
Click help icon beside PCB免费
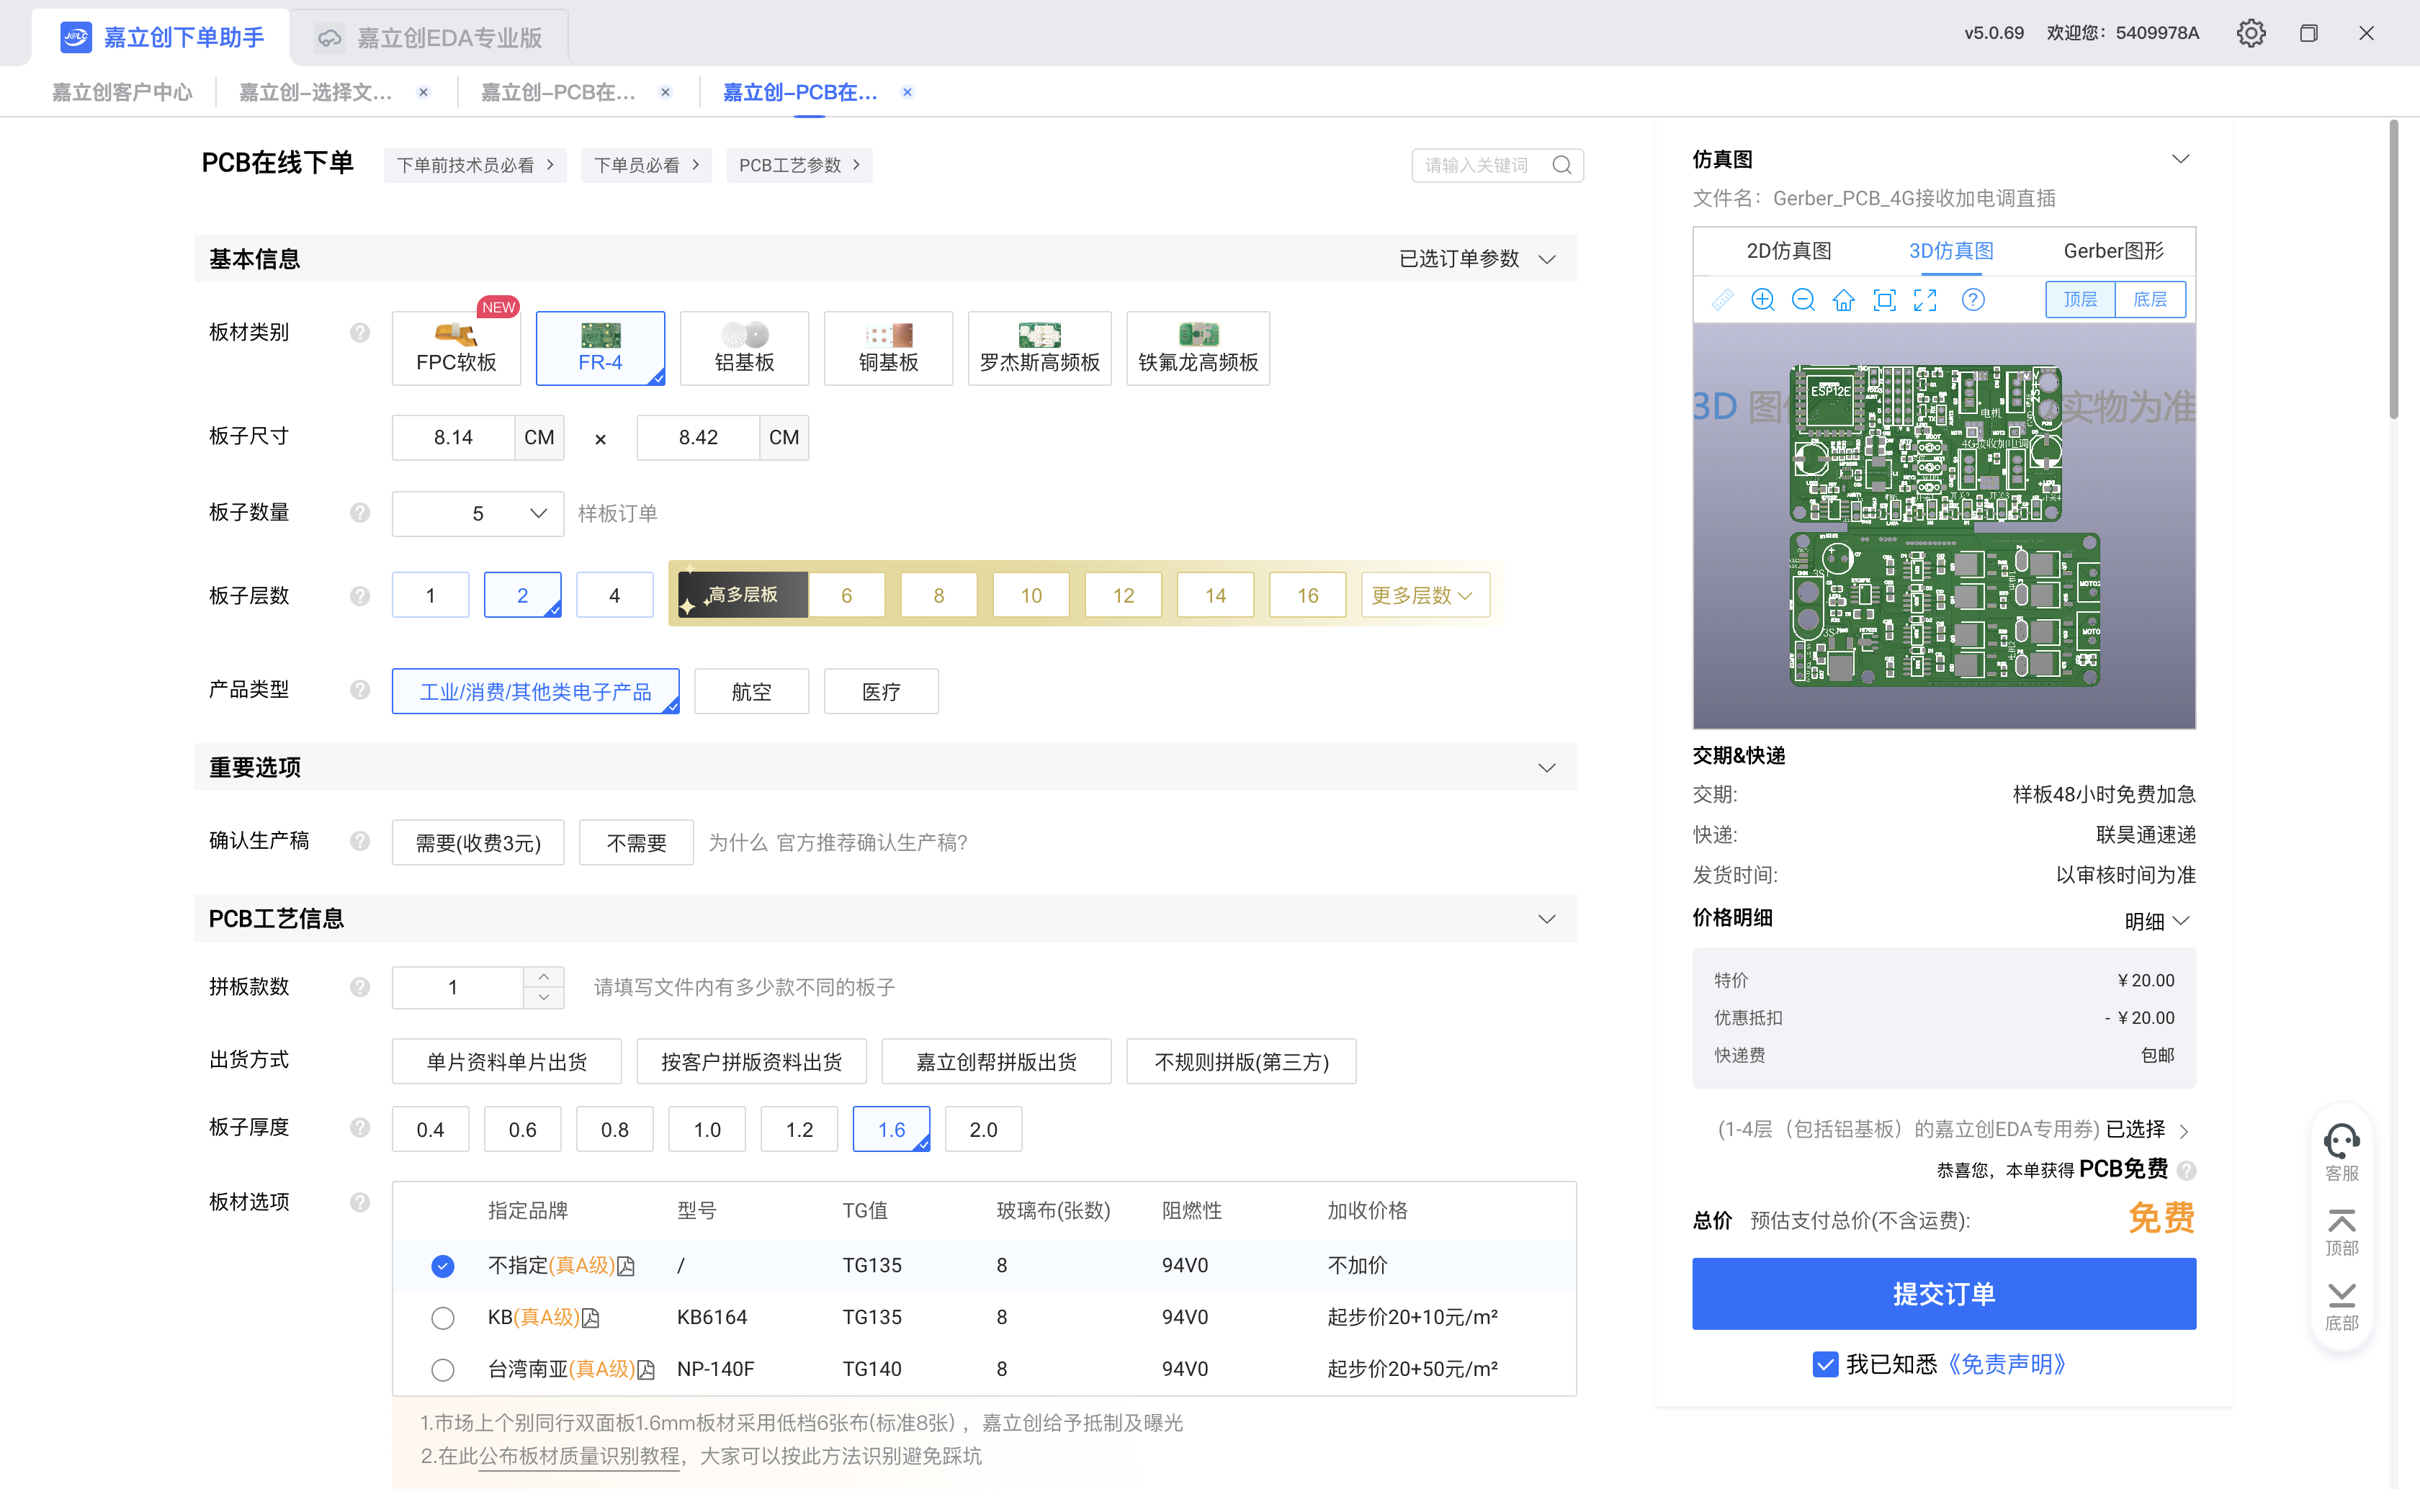(x=2186, y=1170)
